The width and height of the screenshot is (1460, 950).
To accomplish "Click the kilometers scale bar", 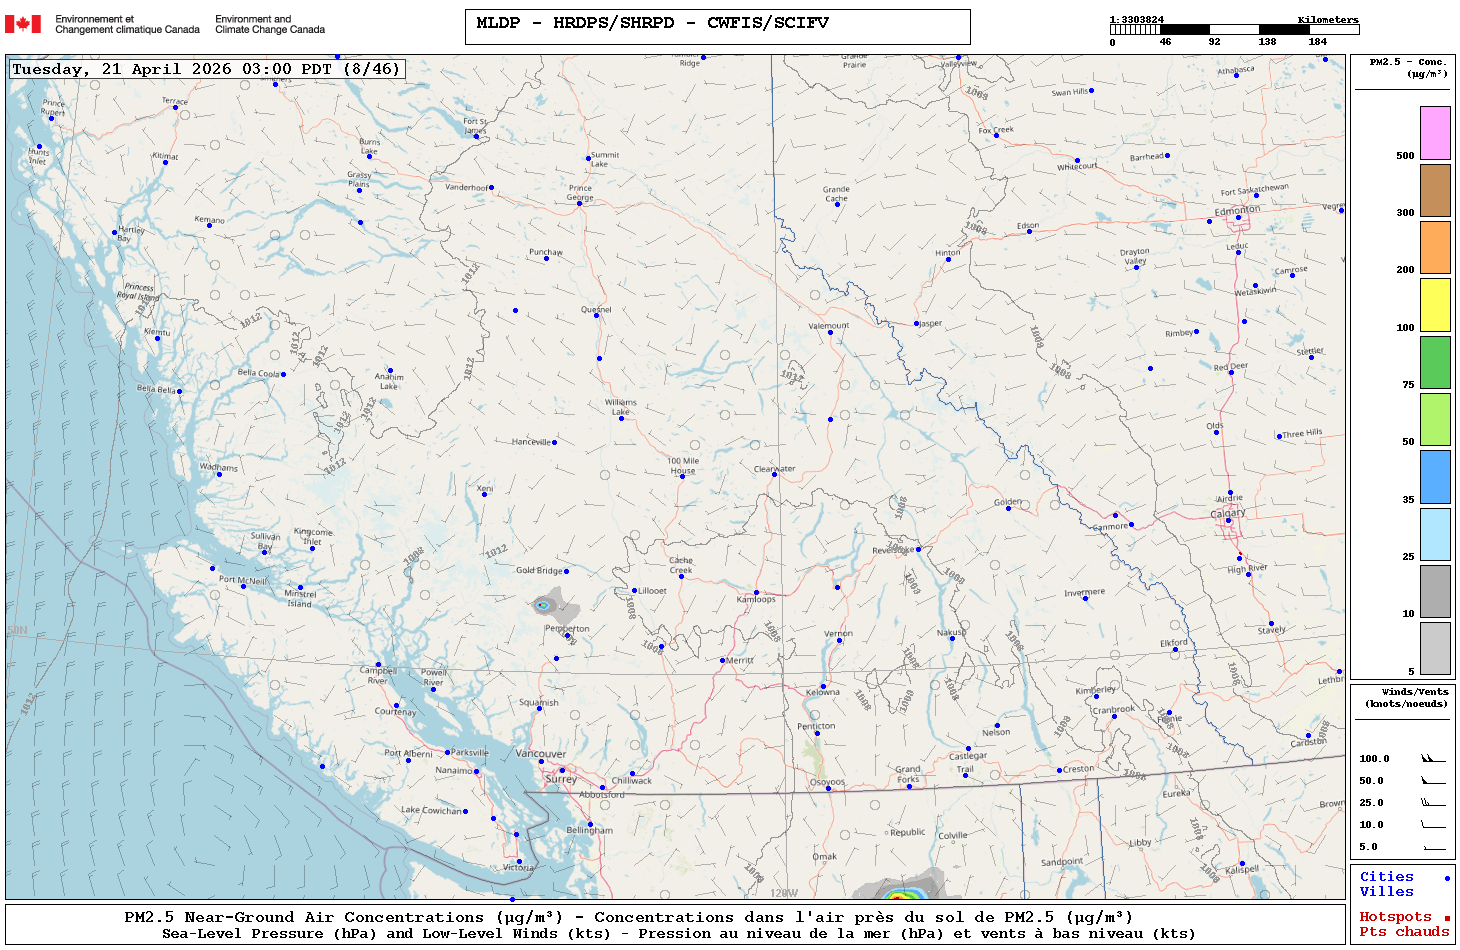I will pos(1234,30).
